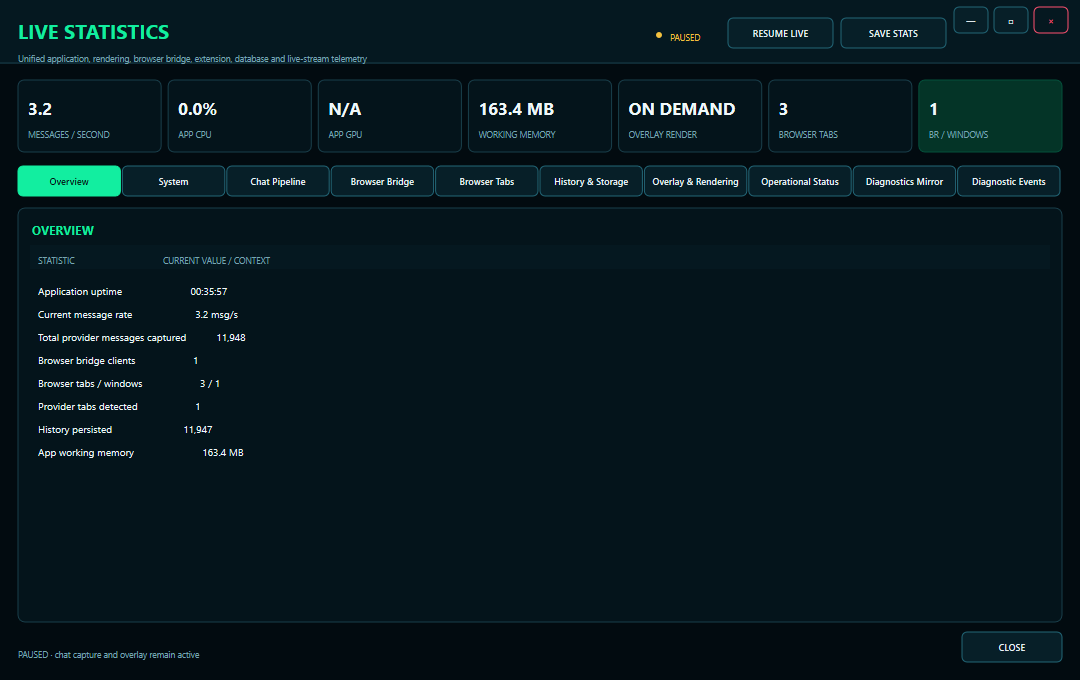Click the CURRENT VALUE / CONTEXT column header
The width and height of the screenshot is (1080, 680).
pos(216,260)
